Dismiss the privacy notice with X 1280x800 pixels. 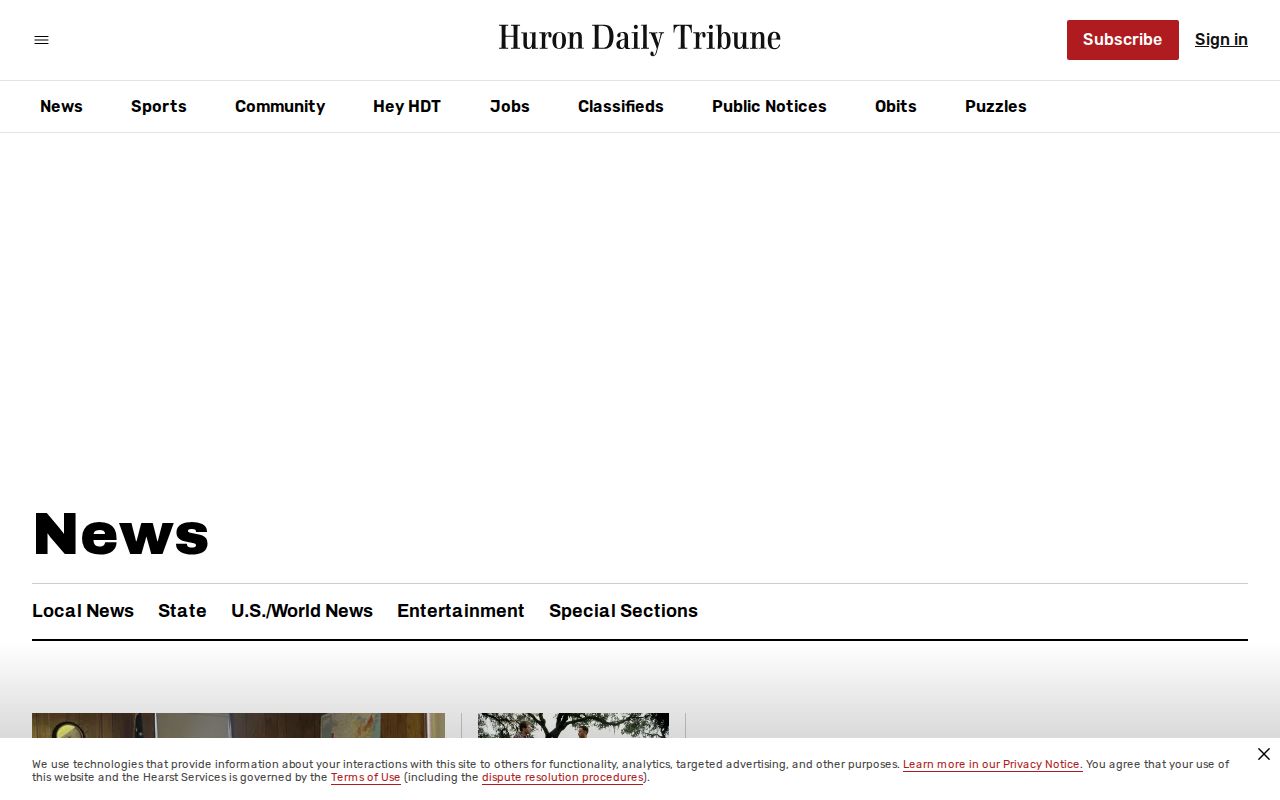pos(1263,754)
